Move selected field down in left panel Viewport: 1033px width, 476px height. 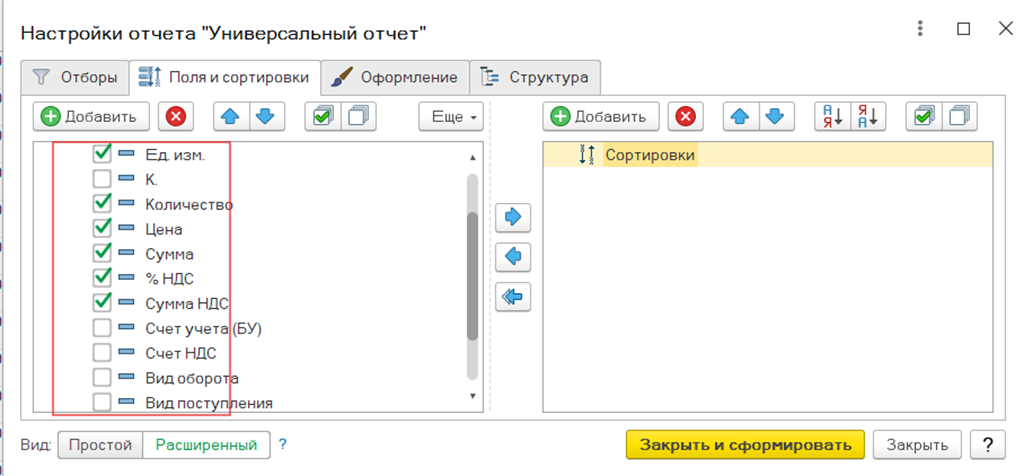[264, 117]
